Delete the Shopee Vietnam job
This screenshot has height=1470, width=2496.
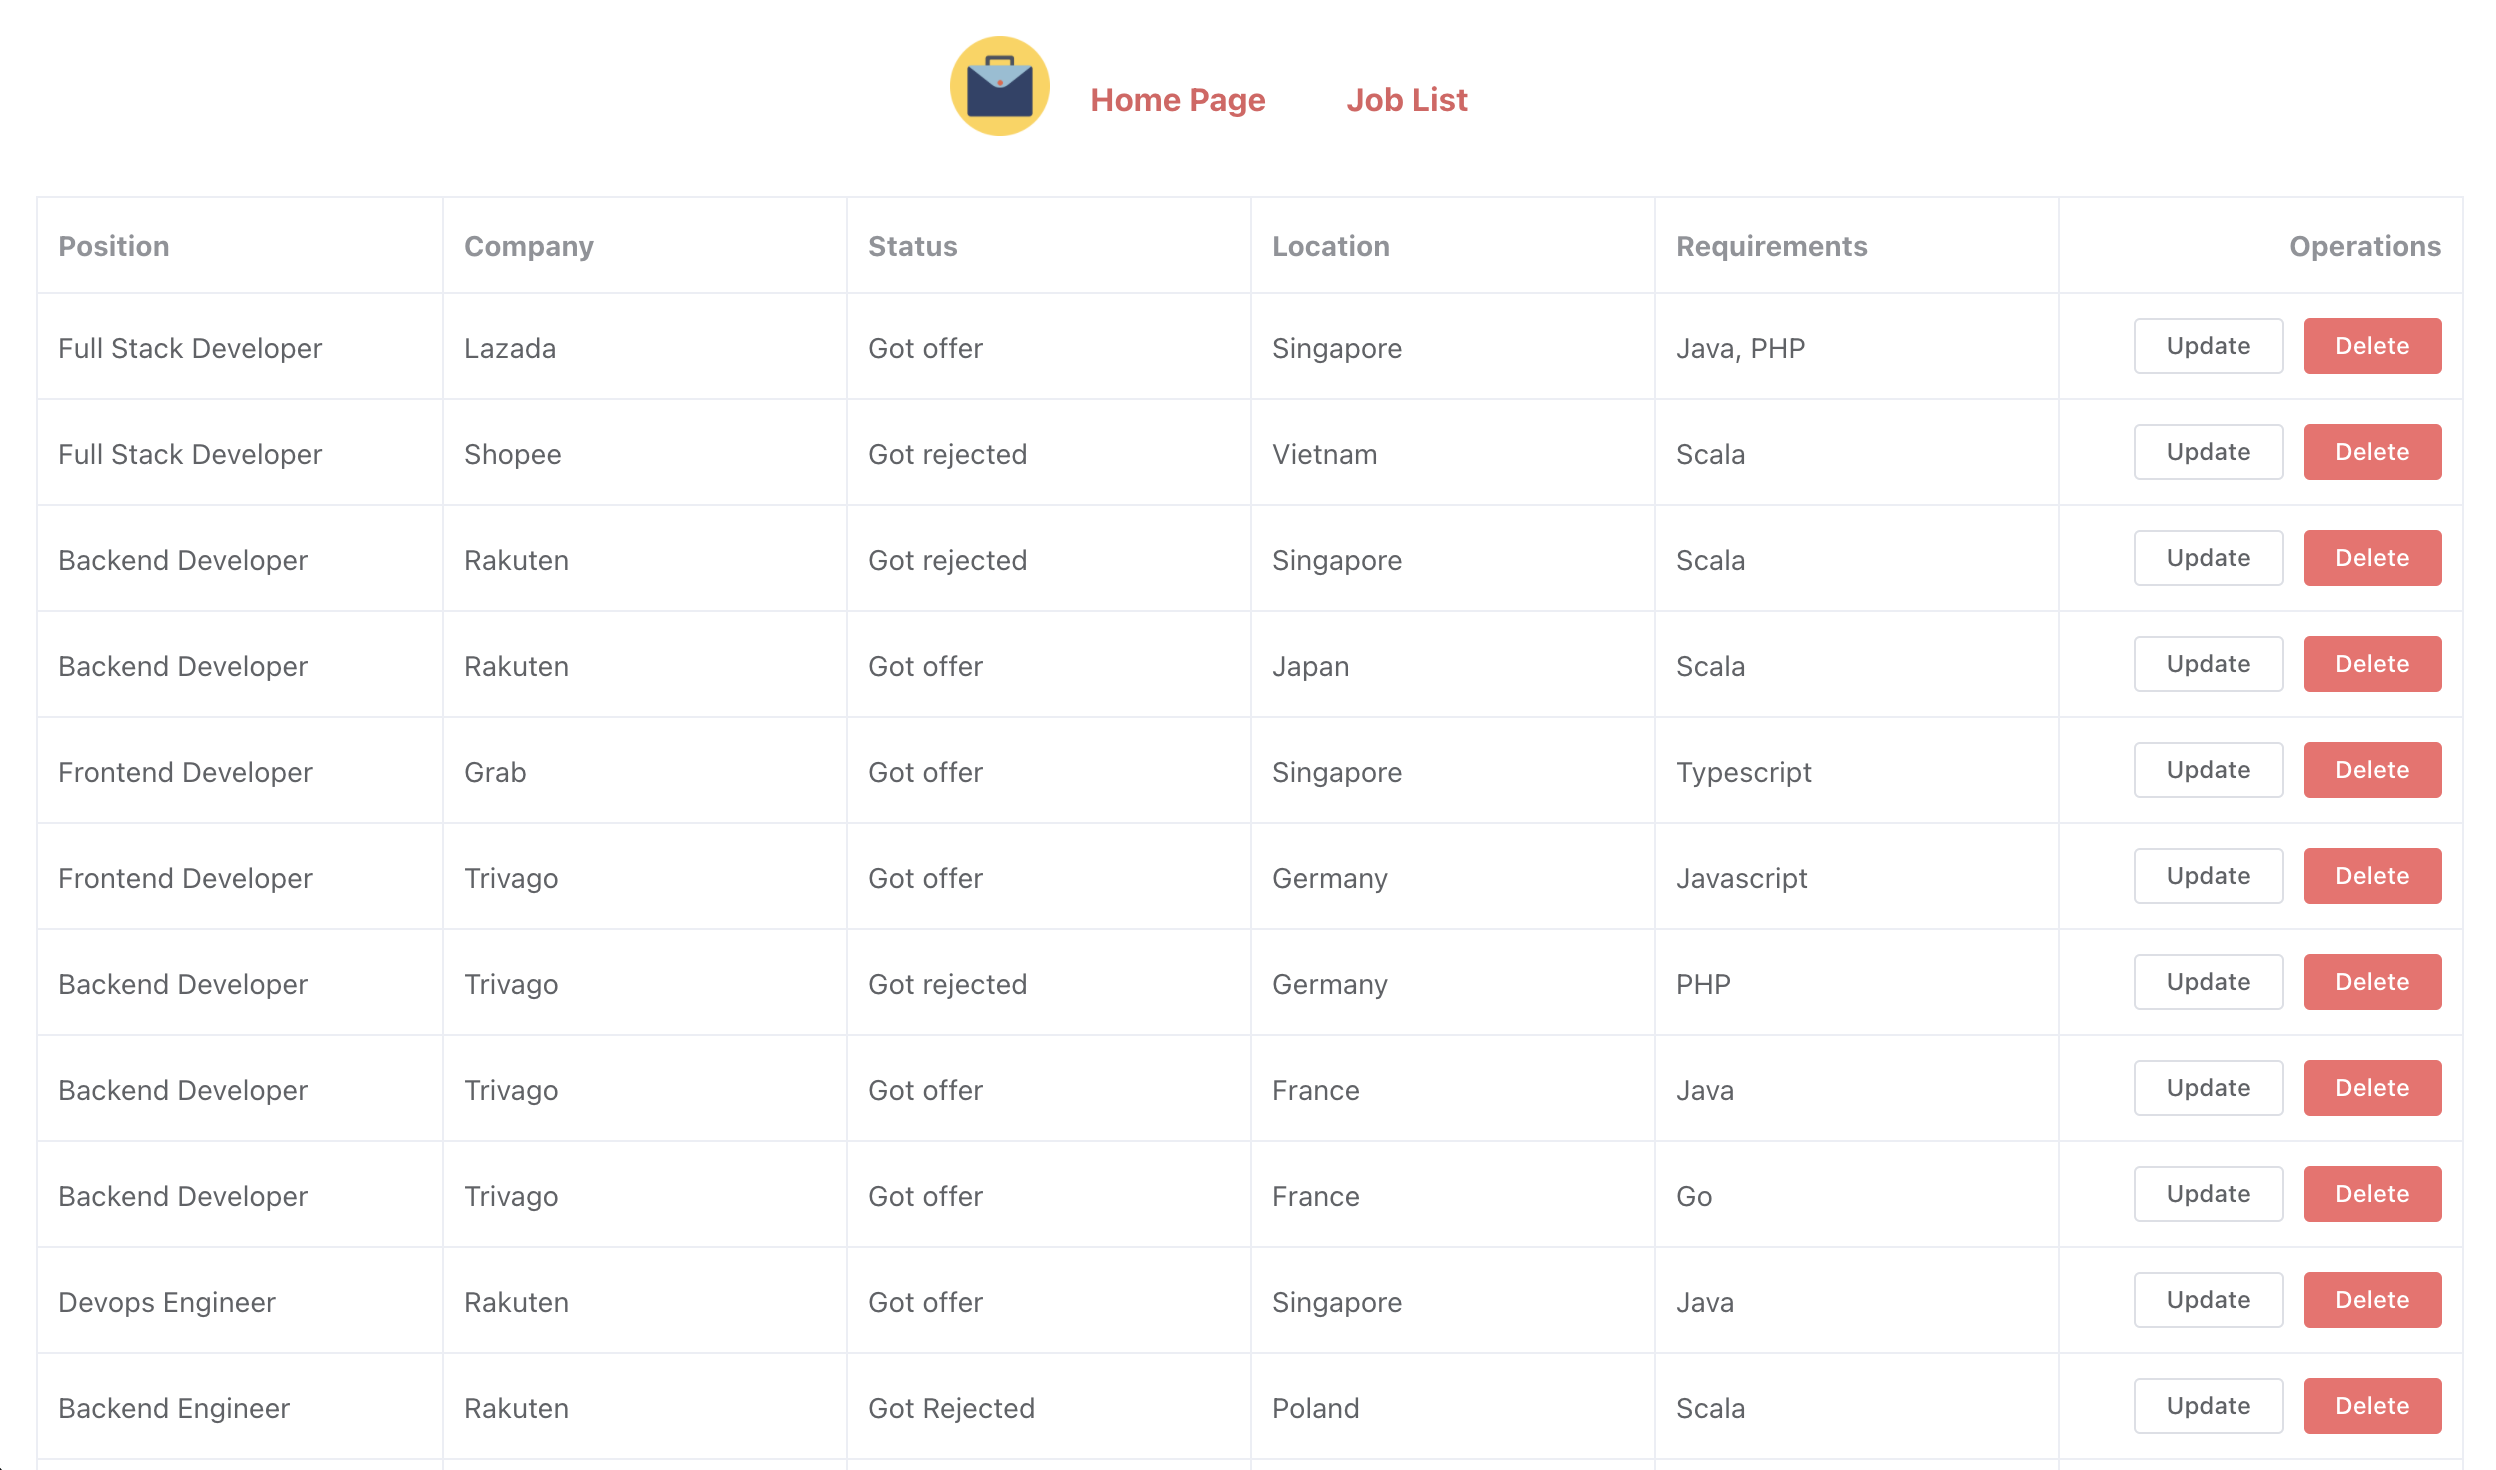(x=2371, y=452)
